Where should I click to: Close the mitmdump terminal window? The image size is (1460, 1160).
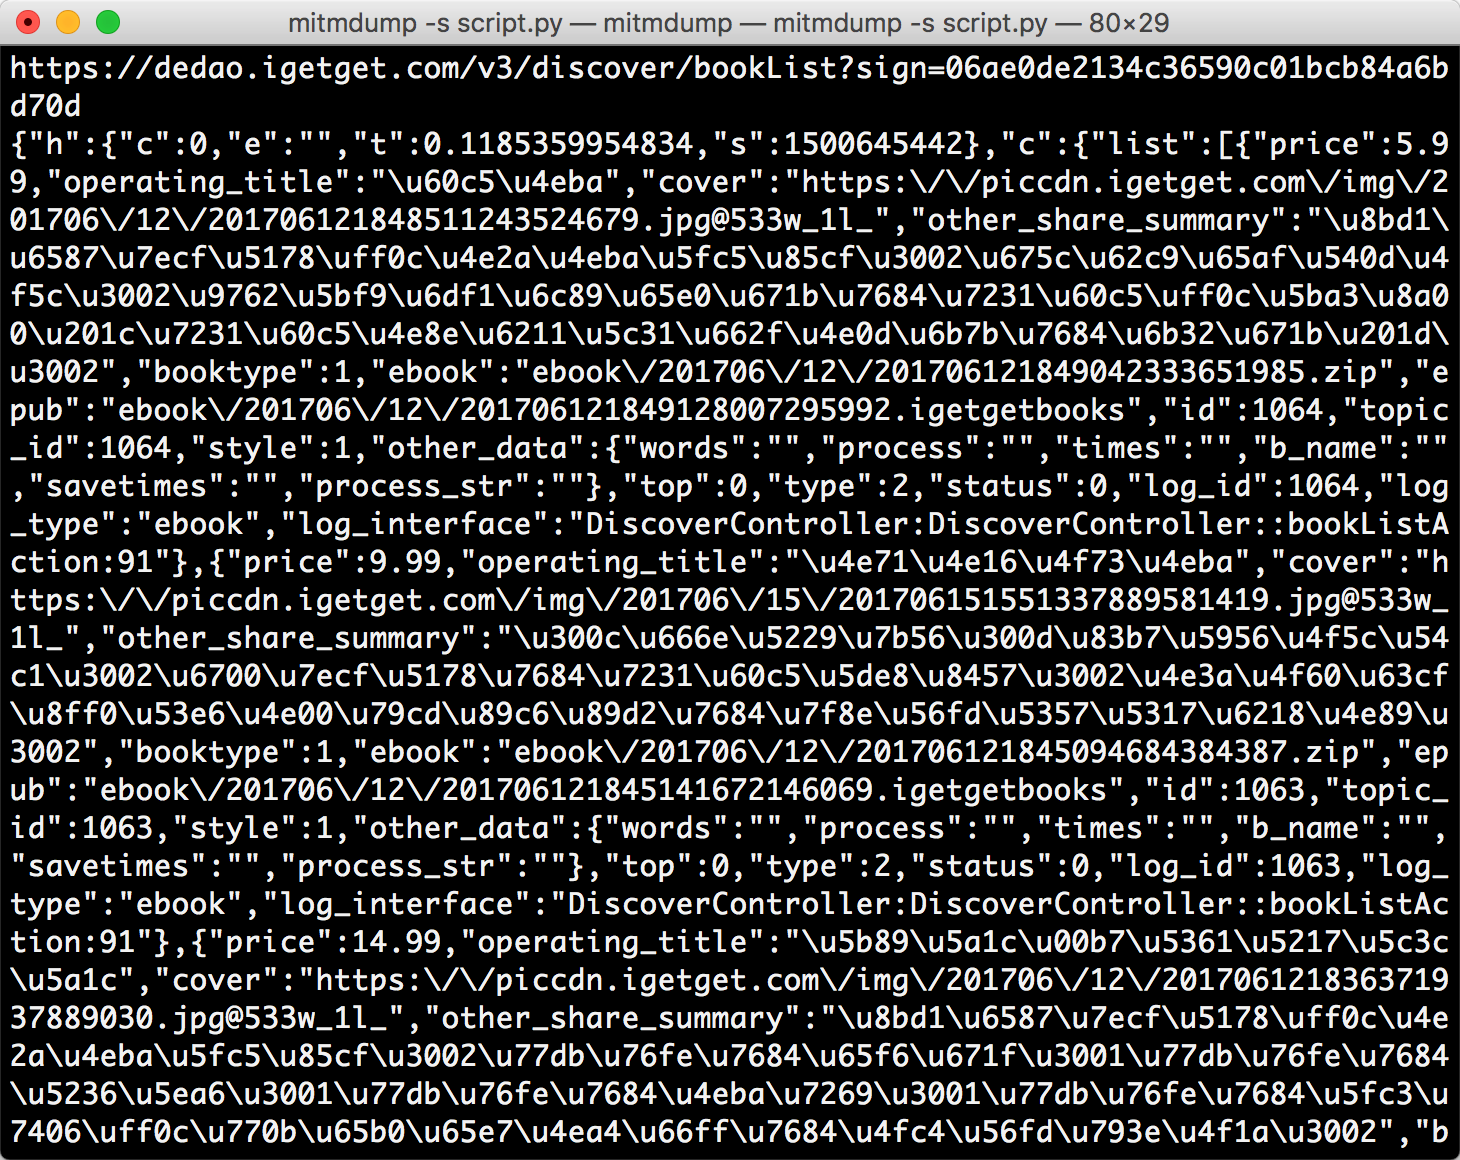29,22
